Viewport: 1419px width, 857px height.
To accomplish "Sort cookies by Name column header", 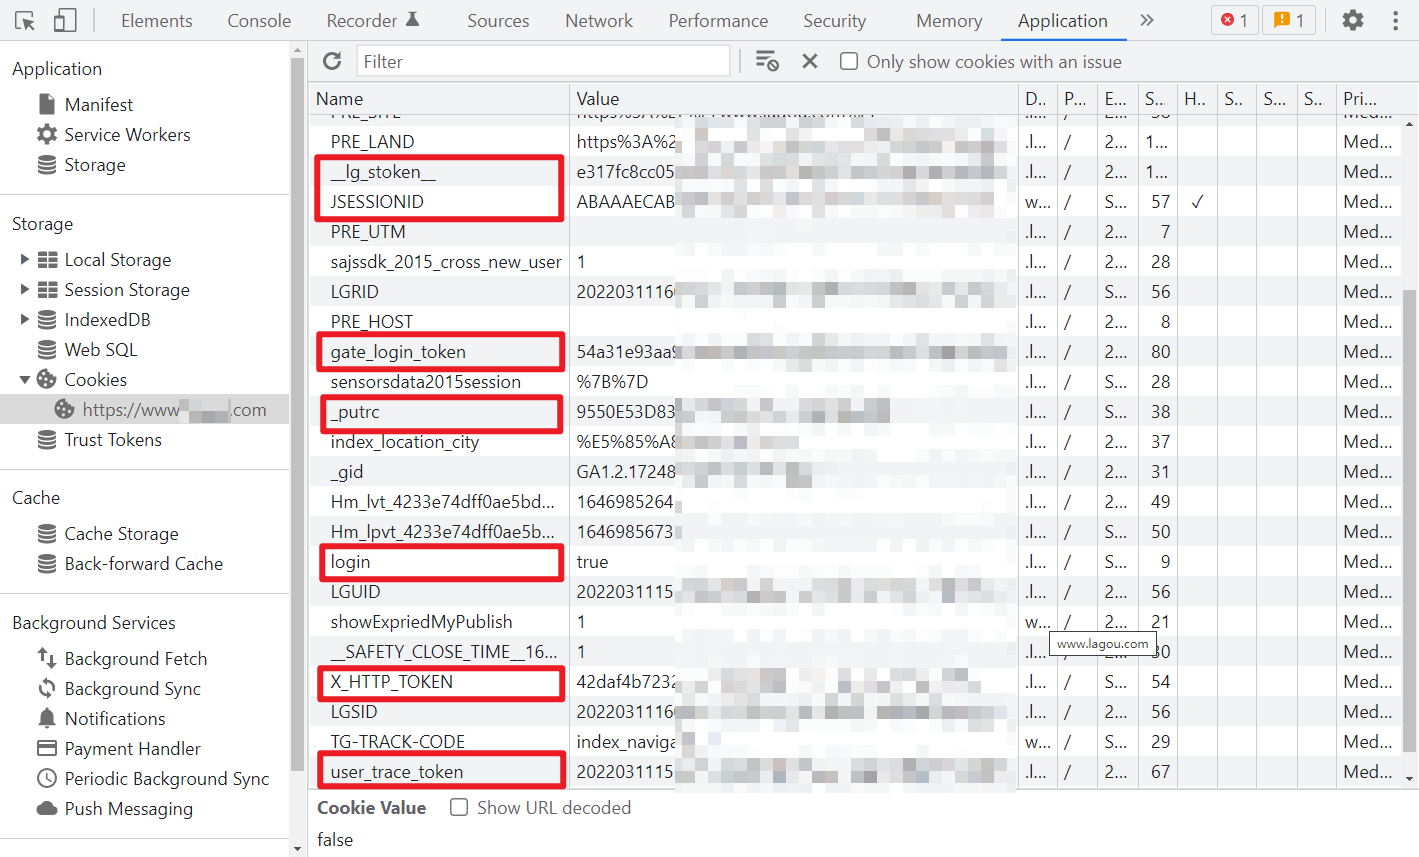I will coord(439,98).
